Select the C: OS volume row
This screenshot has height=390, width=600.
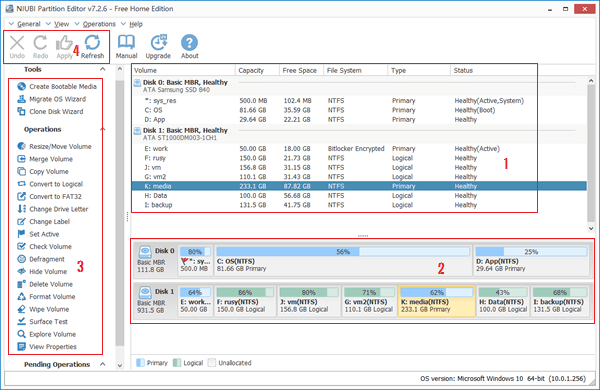(x=359, y=110)
